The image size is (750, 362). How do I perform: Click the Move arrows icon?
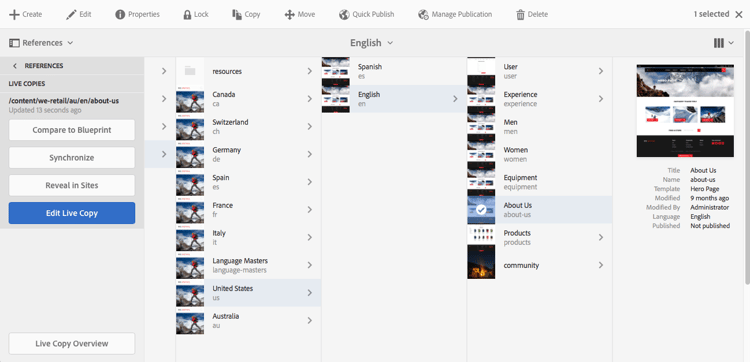289,14
